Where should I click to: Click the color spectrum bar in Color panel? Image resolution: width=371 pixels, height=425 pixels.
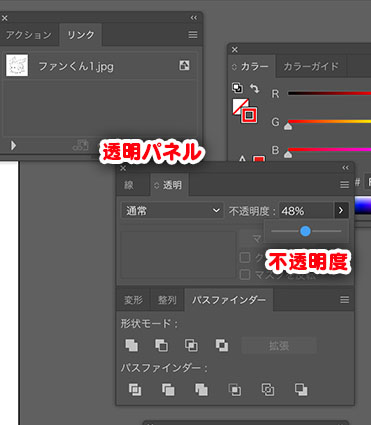[x=363, y=205]
